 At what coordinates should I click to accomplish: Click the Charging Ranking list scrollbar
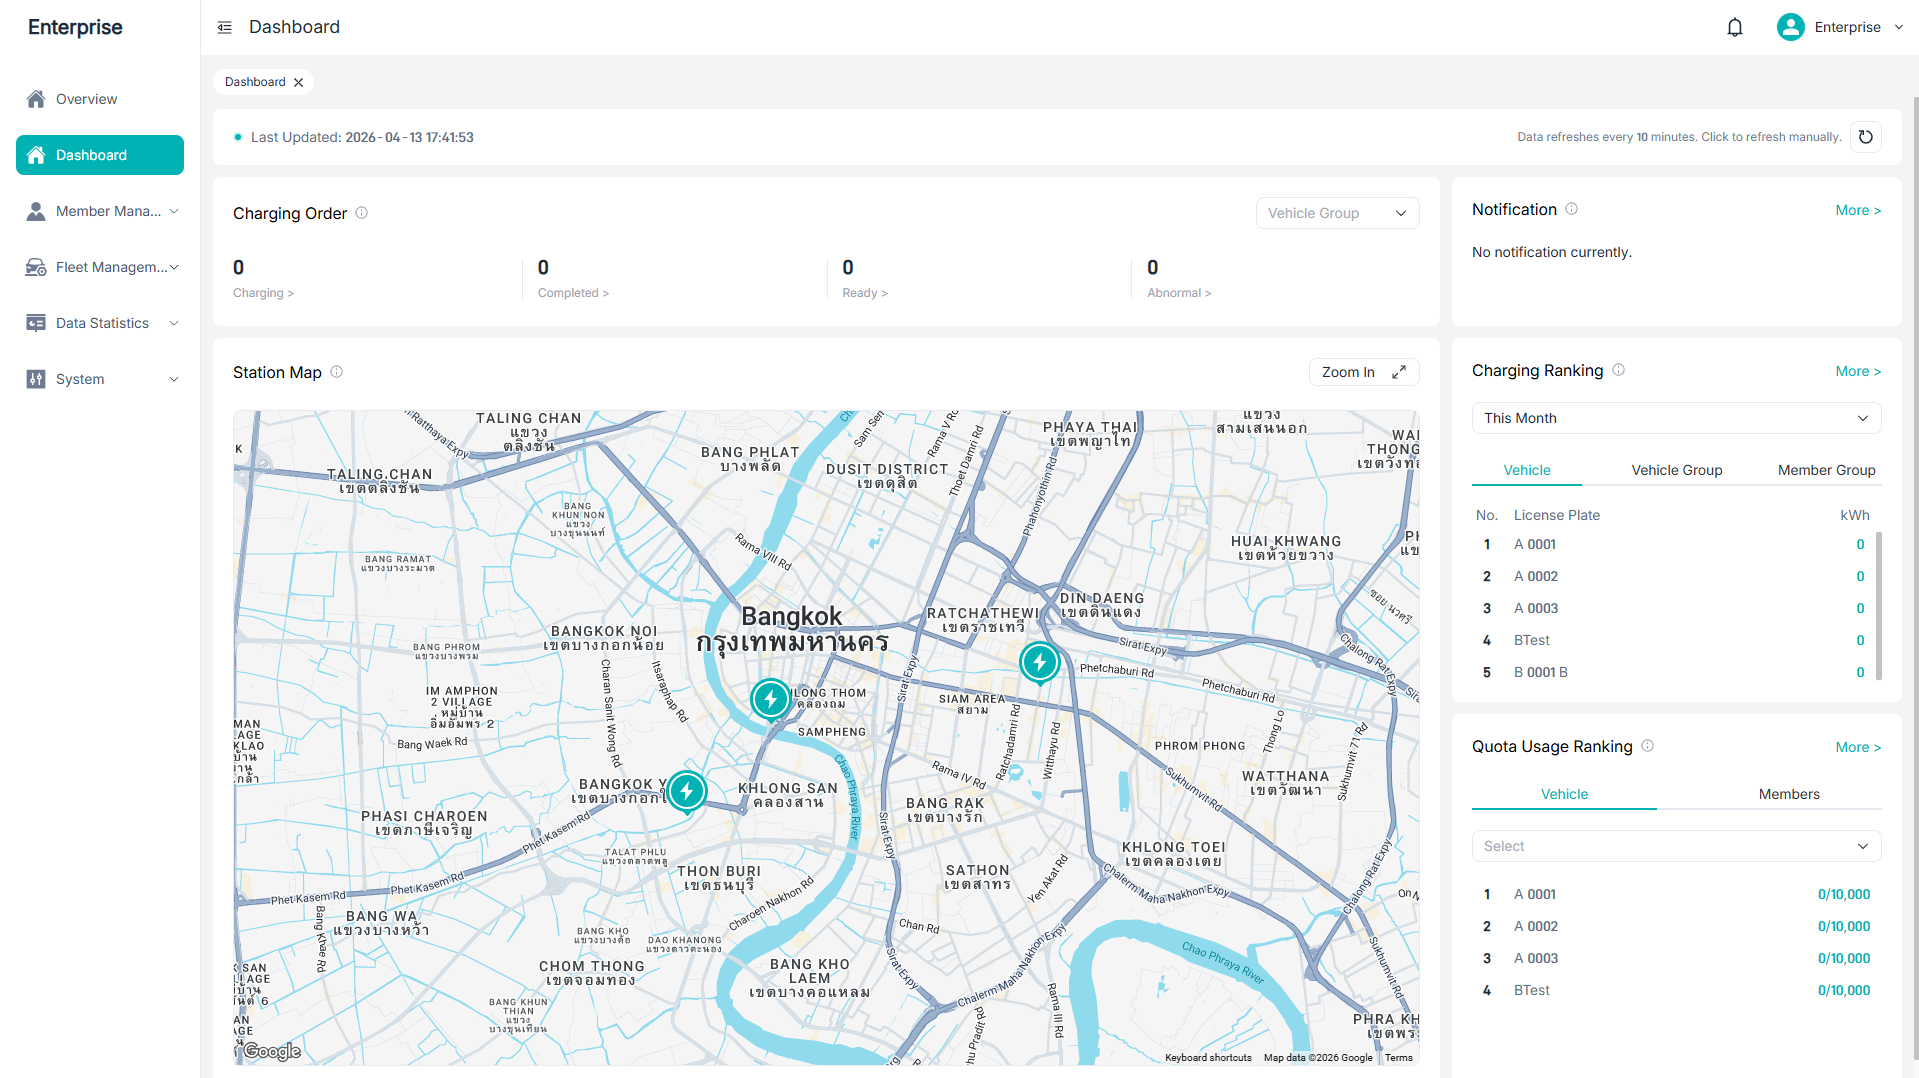click(x=1879, y=605)
